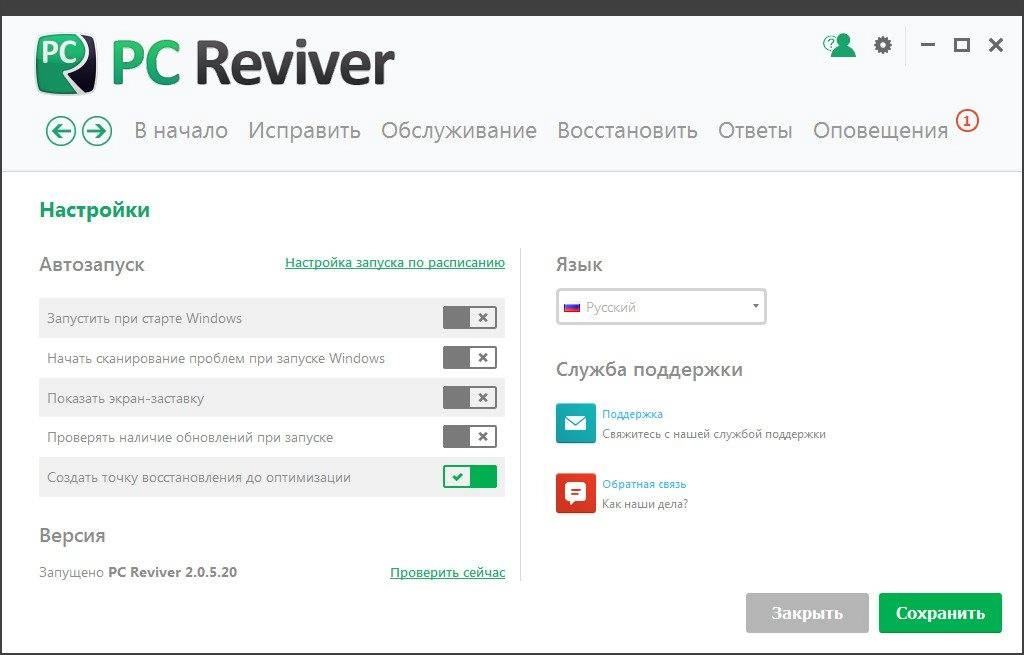Open the Обратная связь link

[644, 484]
